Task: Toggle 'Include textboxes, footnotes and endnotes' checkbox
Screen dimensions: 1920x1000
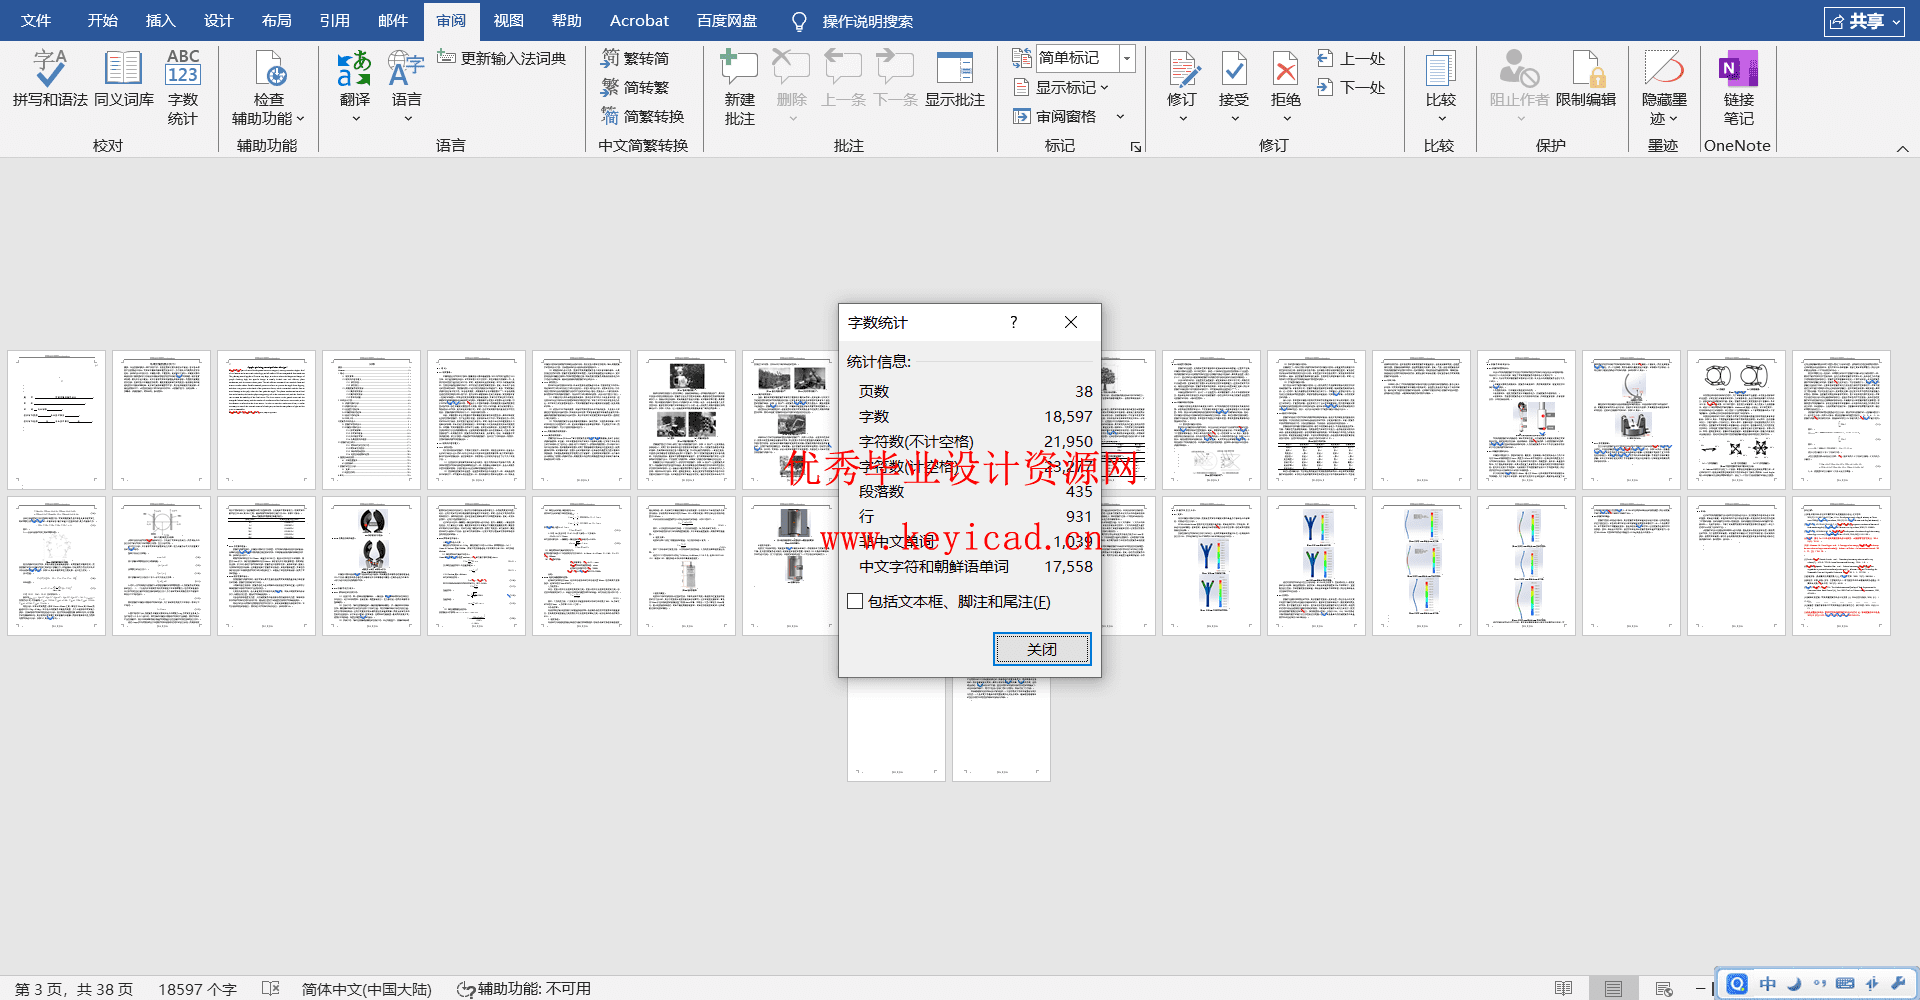Action: pyautogui.click(x=855, y=601)
